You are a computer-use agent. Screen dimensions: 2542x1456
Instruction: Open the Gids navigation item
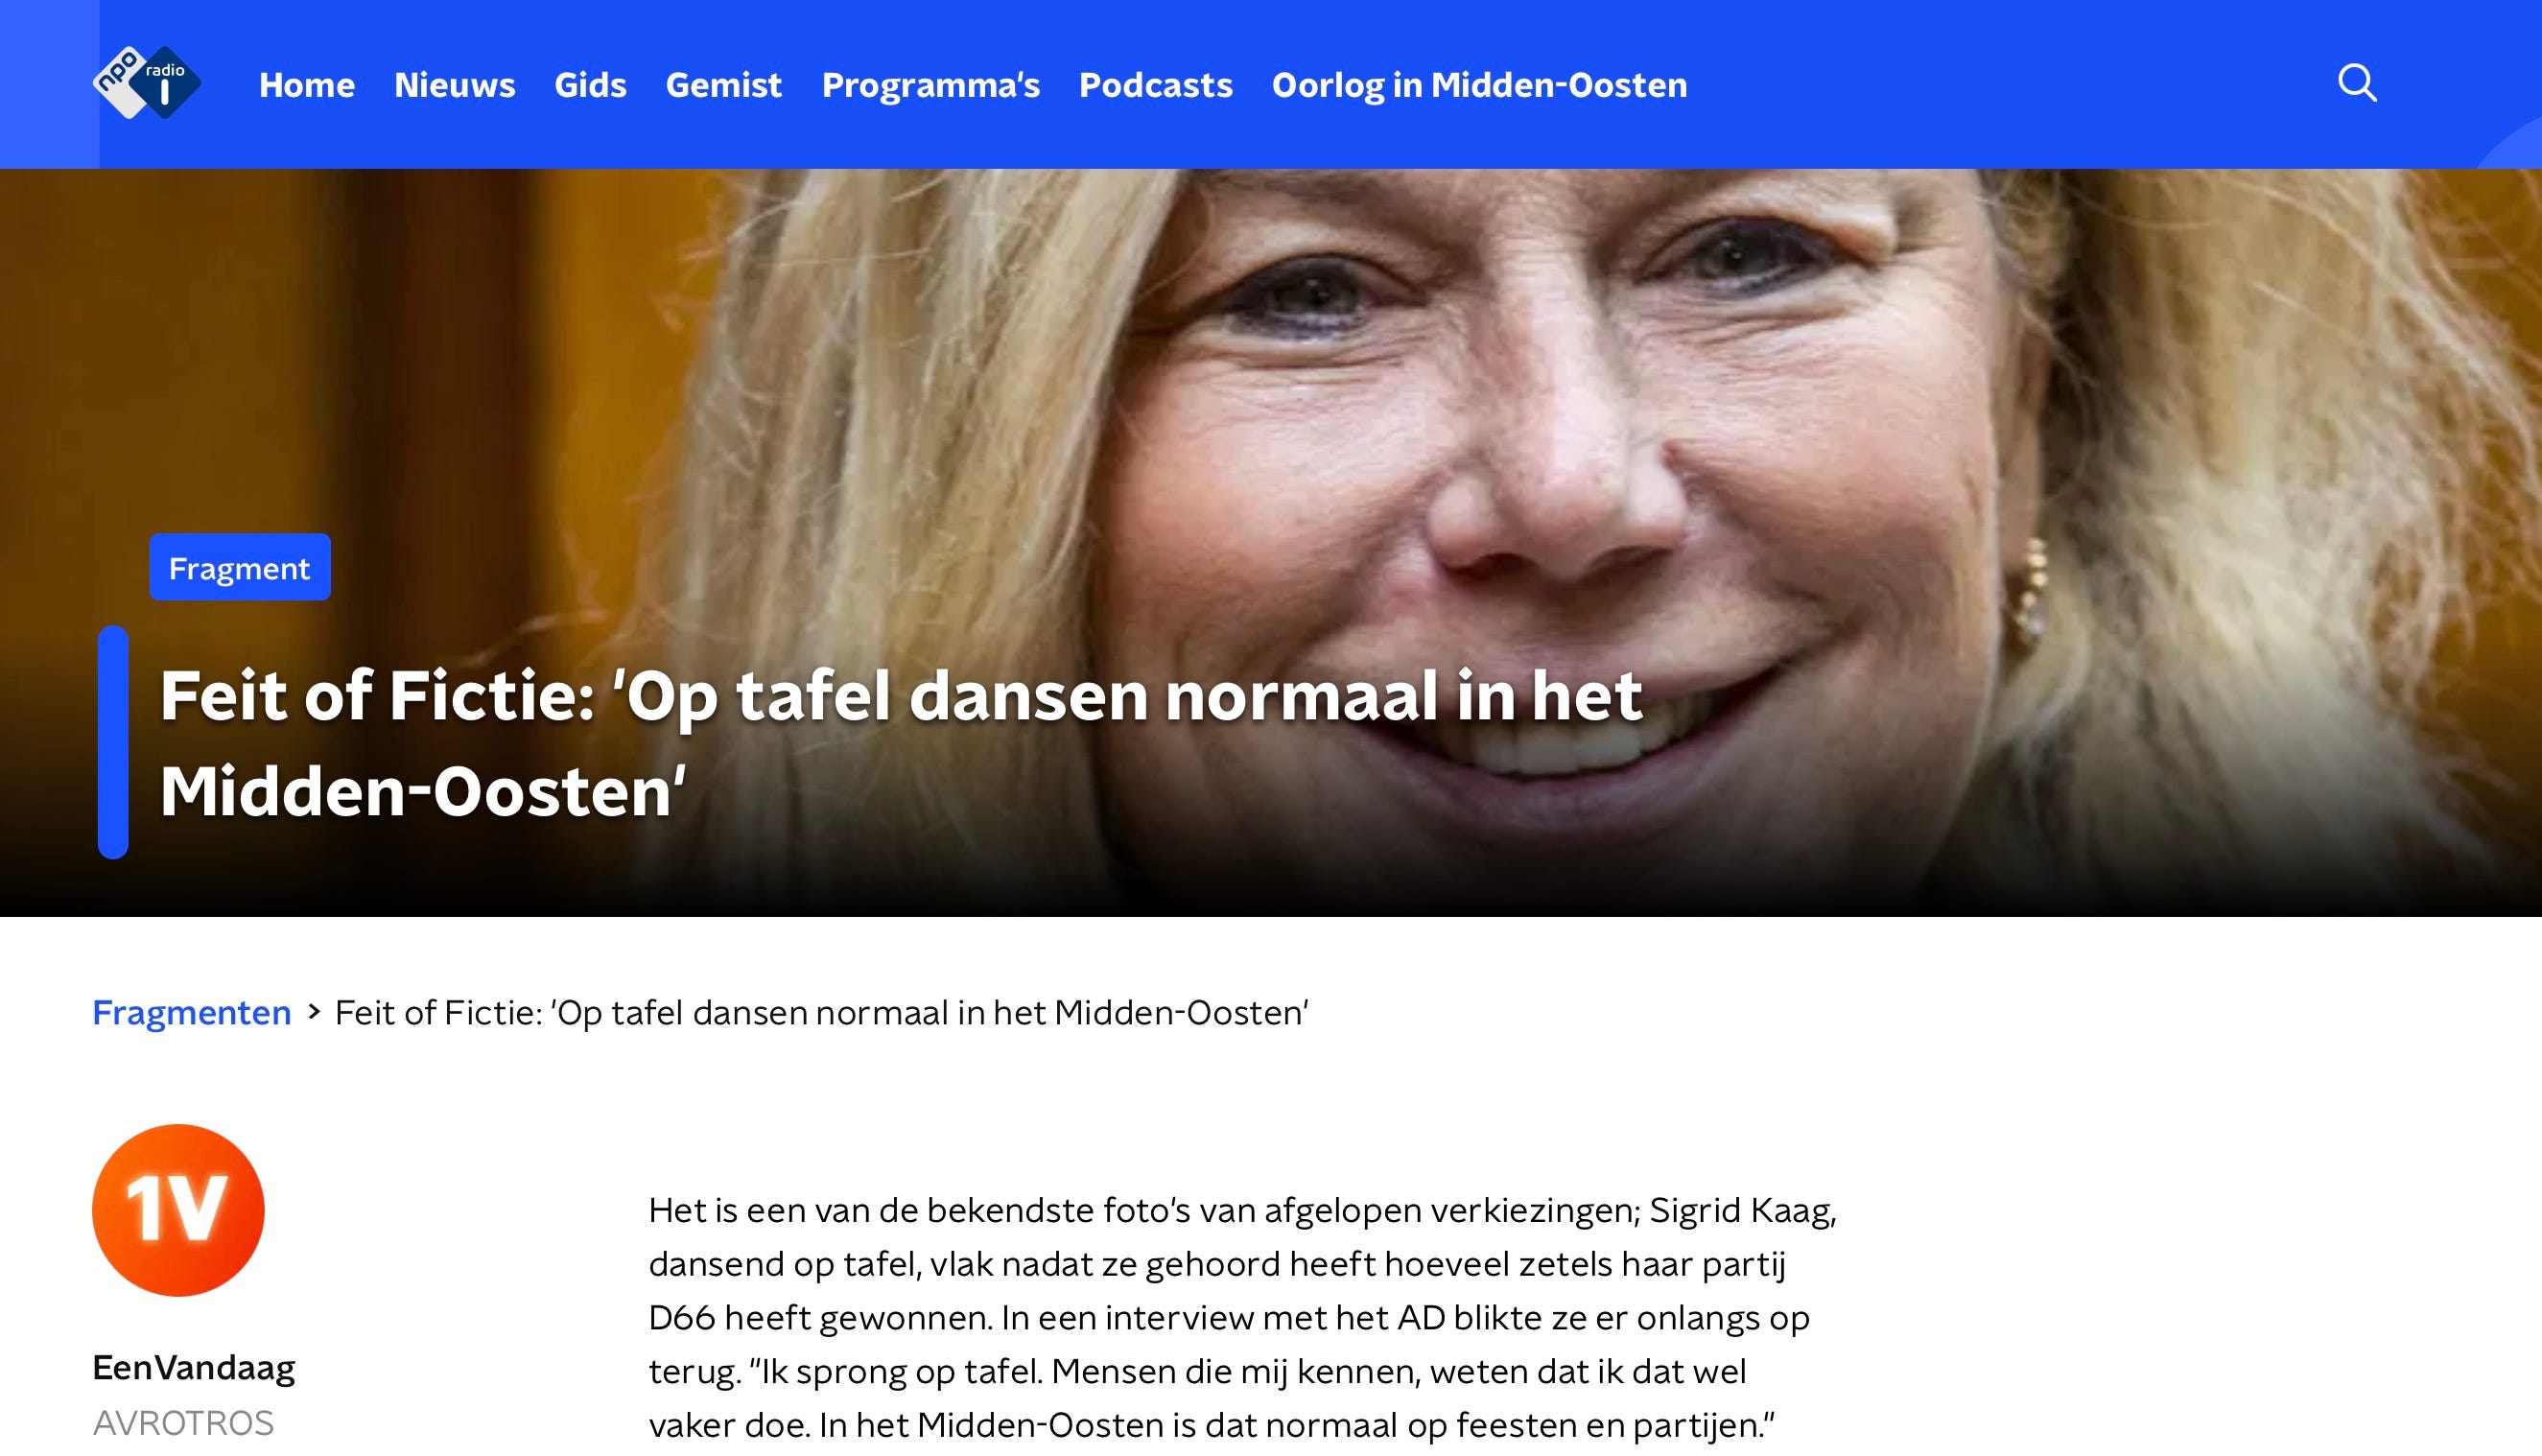tap(590, 85)
